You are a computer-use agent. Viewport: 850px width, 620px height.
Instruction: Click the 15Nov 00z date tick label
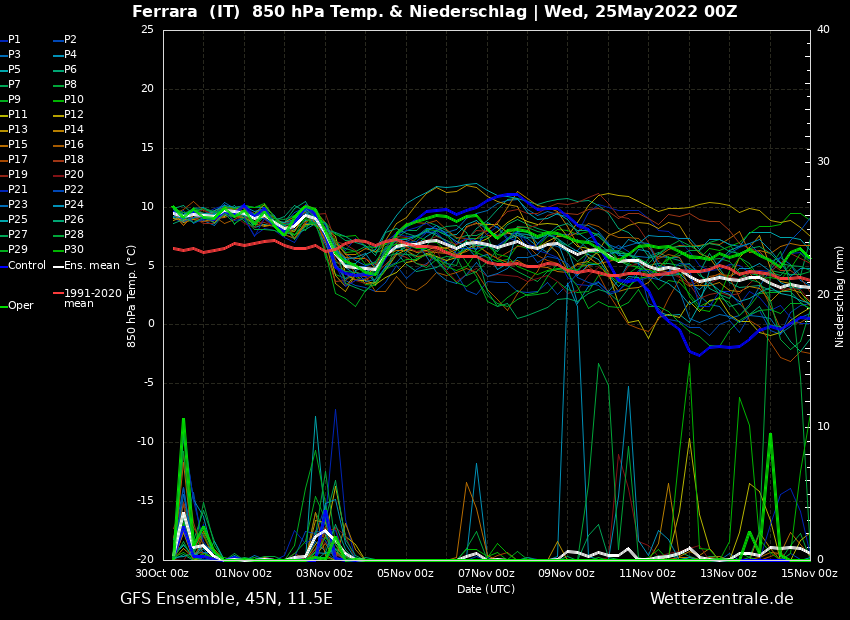809,573
